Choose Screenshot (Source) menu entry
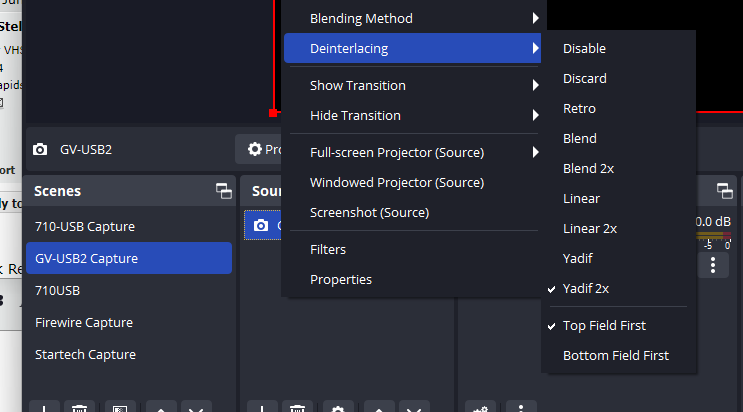The width and height of the screenshot is (743, 412). (369, 212)
